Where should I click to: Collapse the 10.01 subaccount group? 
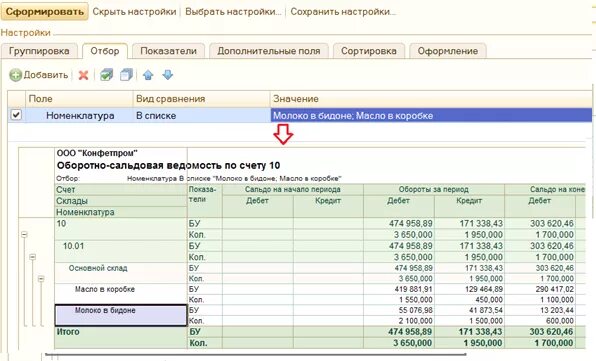pos(33,257)
